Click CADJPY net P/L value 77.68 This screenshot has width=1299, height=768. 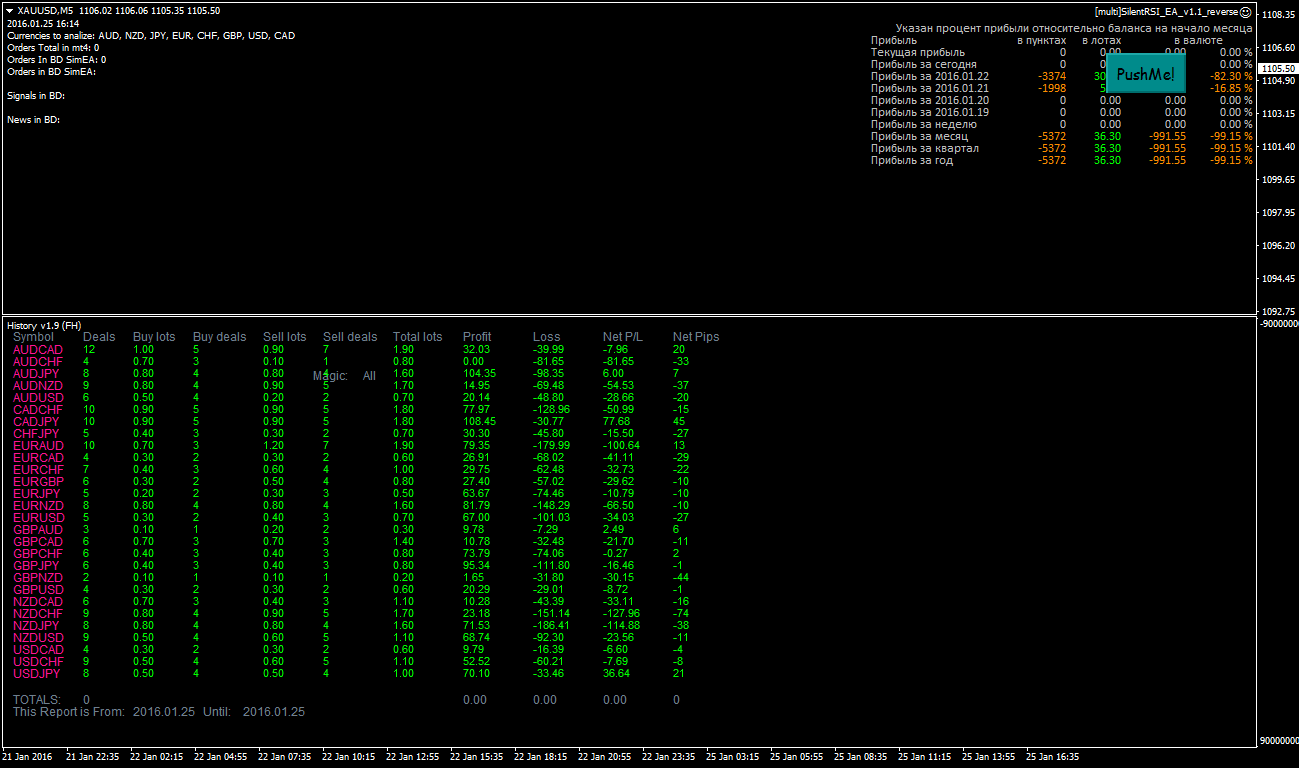tap(617, 421)
